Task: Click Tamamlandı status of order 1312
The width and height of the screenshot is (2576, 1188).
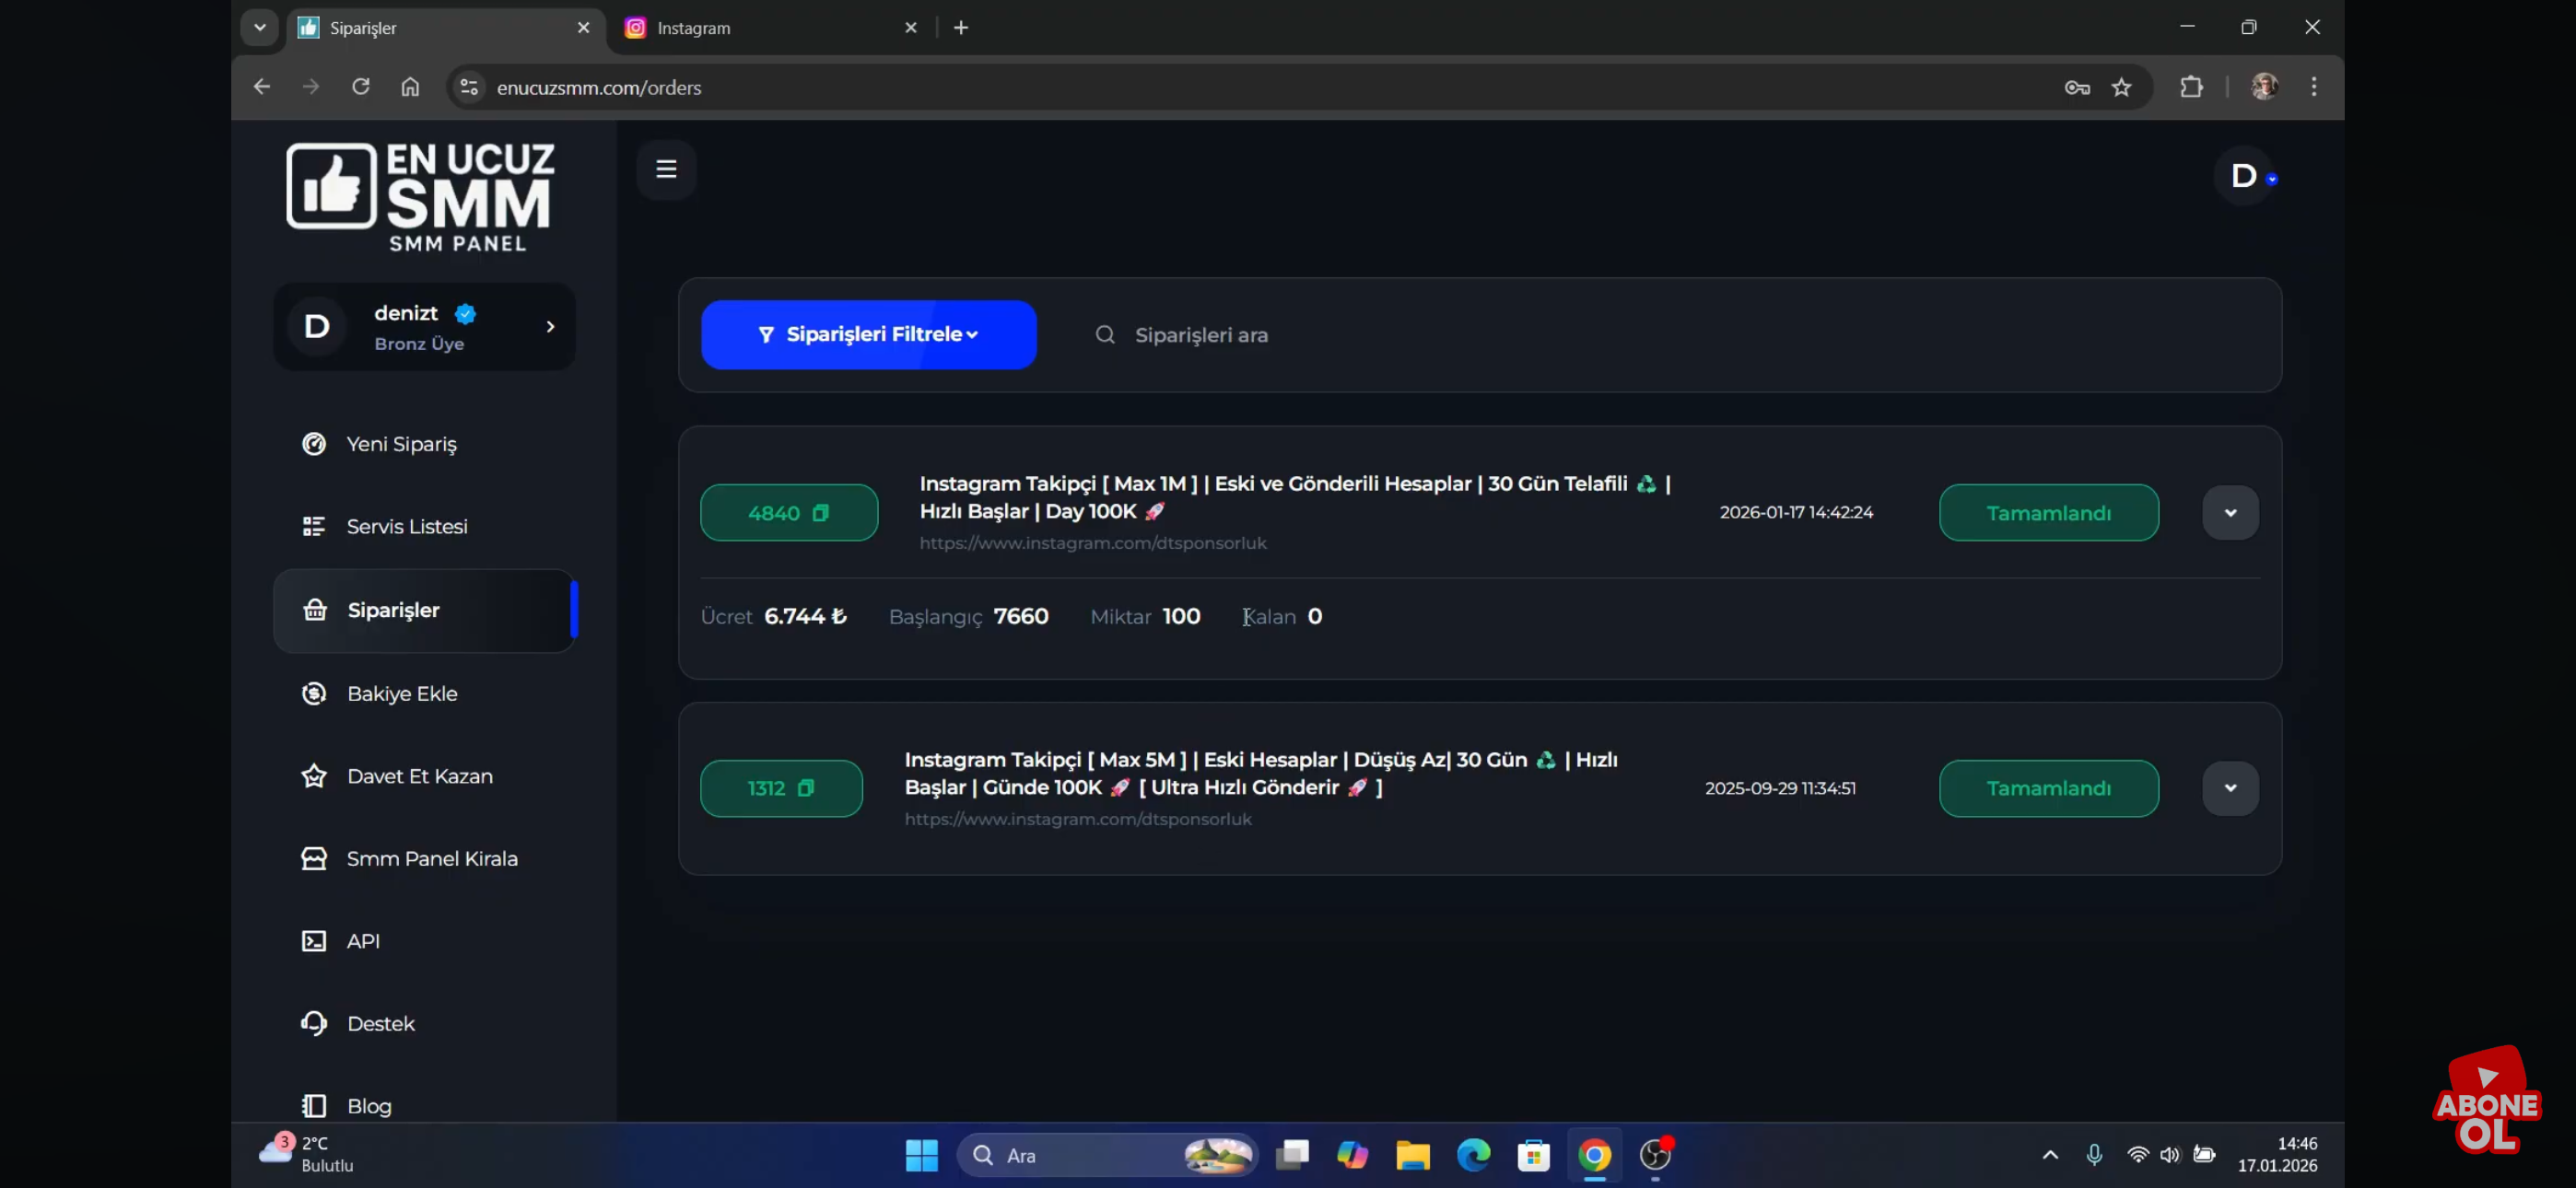Action: (x=2048, y=788)
